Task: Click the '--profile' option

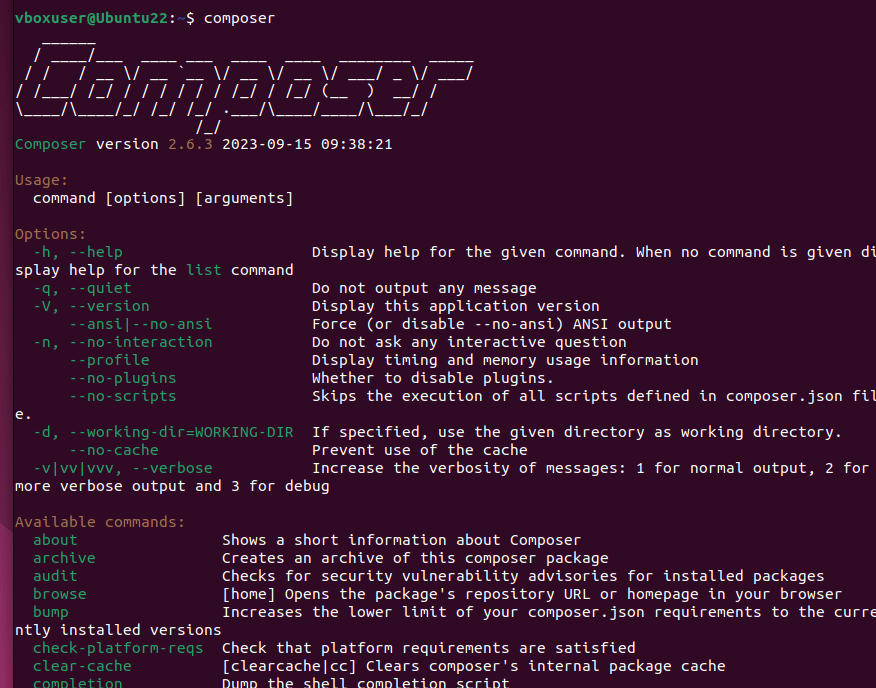Action: pyautogui.click(x=109, y=360)
